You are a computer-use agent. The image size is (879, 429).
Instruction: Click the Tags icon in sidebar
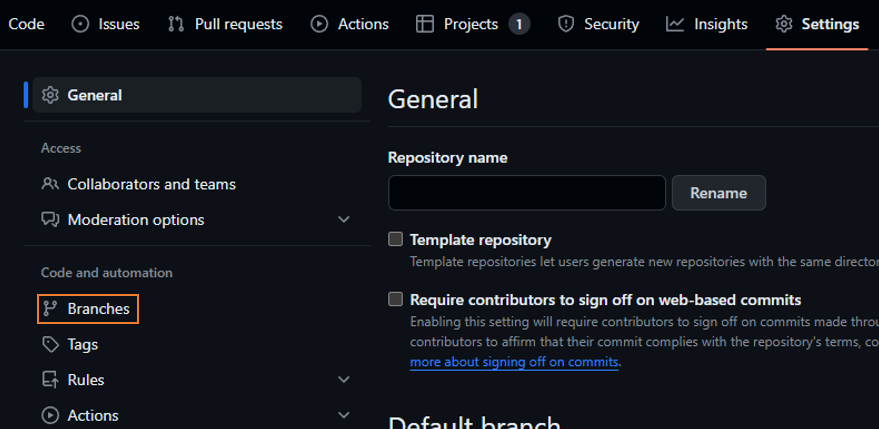coord(50,344)
